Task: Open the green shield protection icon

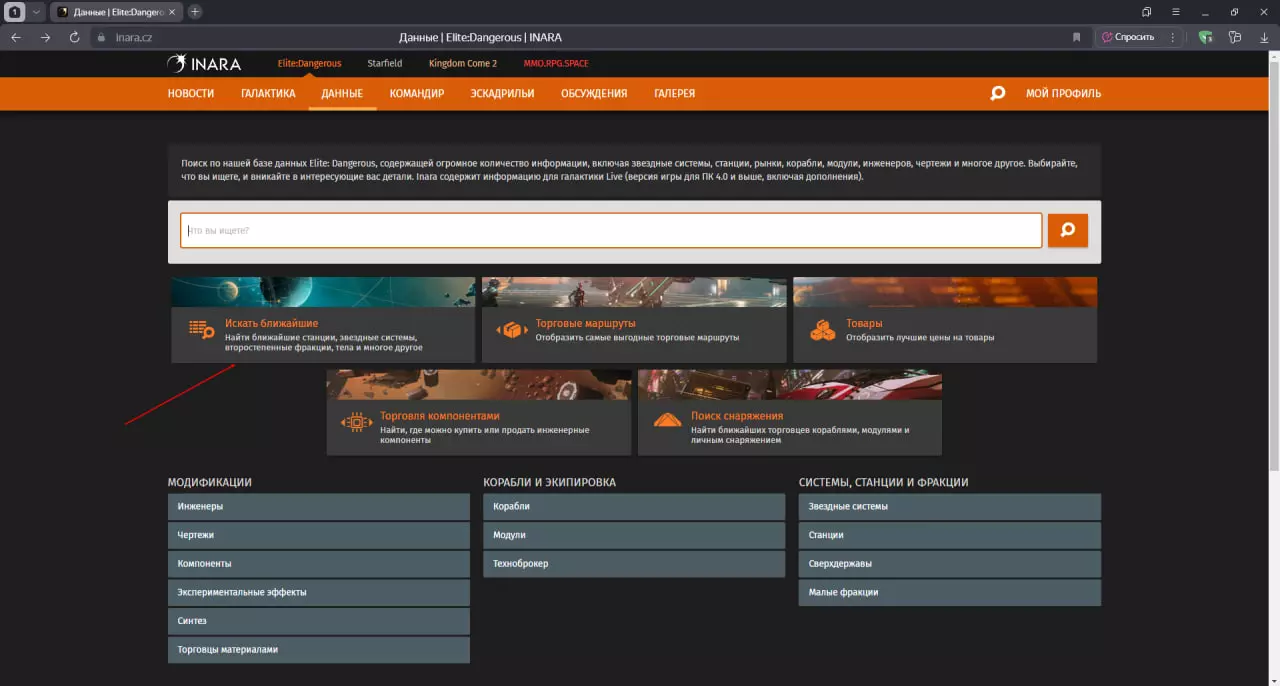Action: point(1206,37)
